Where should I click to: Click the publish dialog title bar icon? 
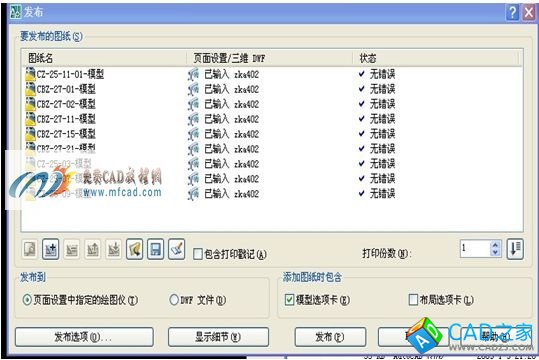[15, 12]
